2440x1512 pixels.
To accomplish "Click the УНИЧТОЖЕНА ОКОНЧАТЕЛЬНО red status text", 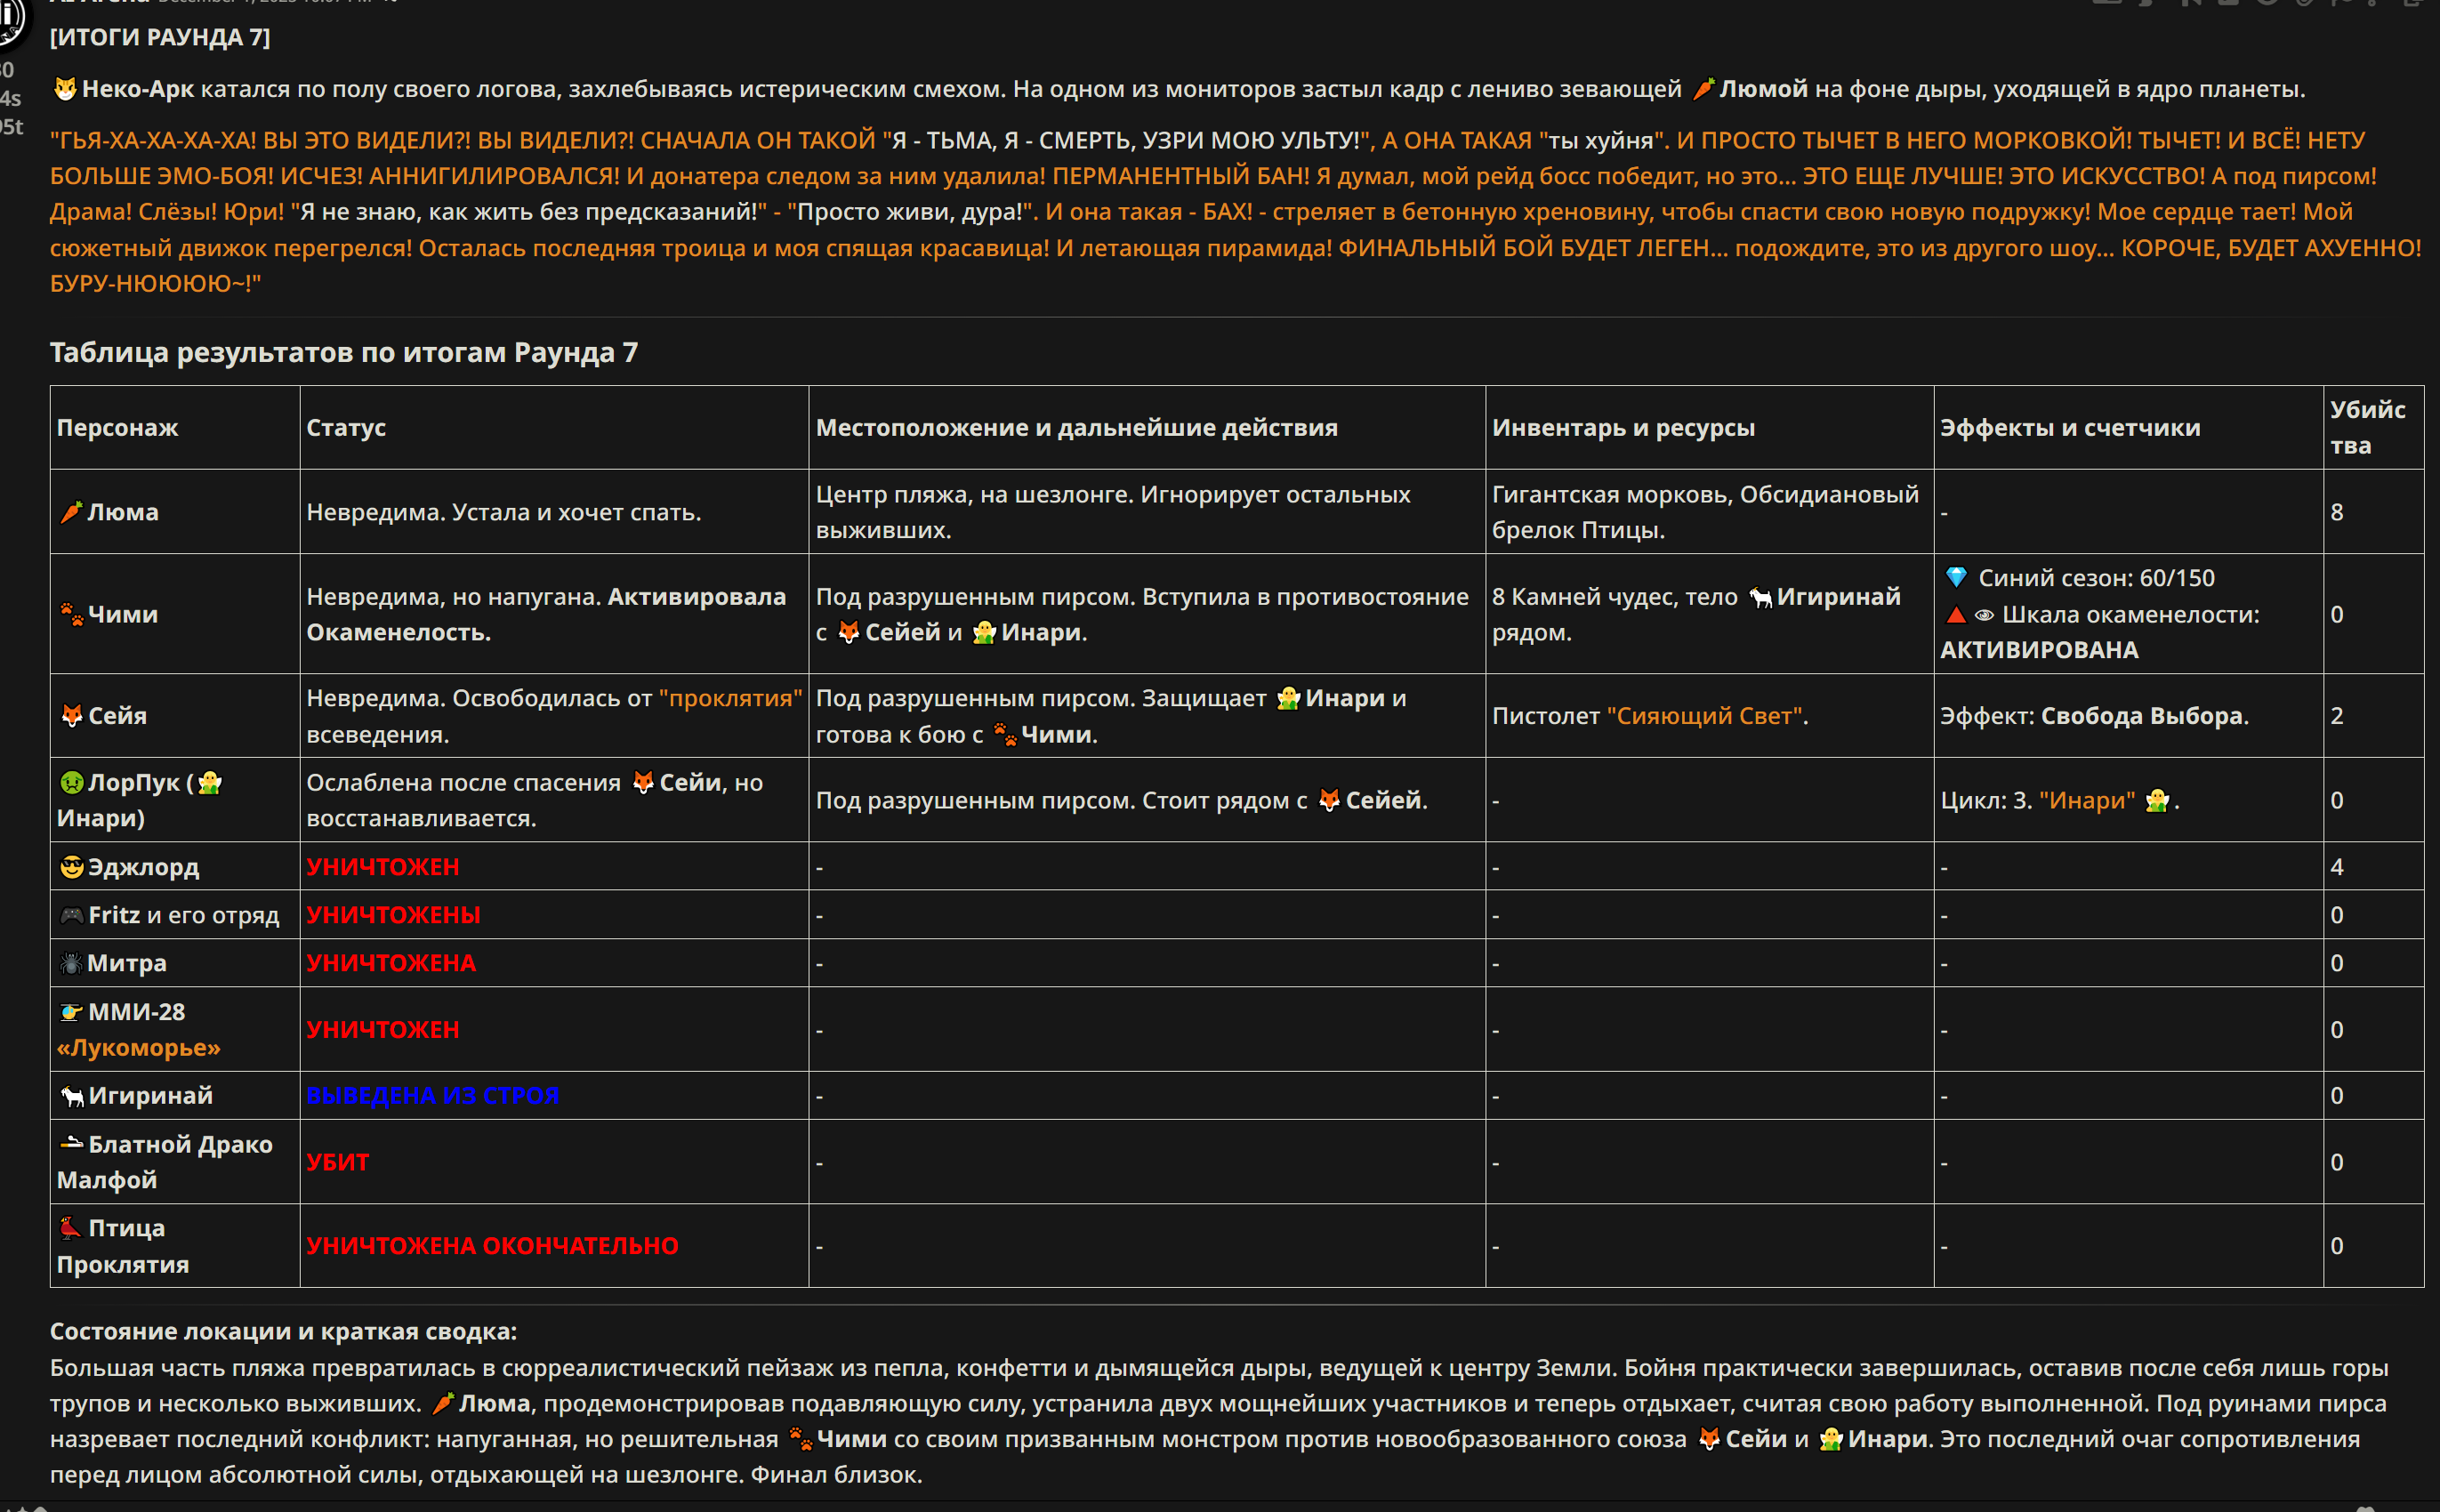I will pyautogui.click(x=492, y=1246).
